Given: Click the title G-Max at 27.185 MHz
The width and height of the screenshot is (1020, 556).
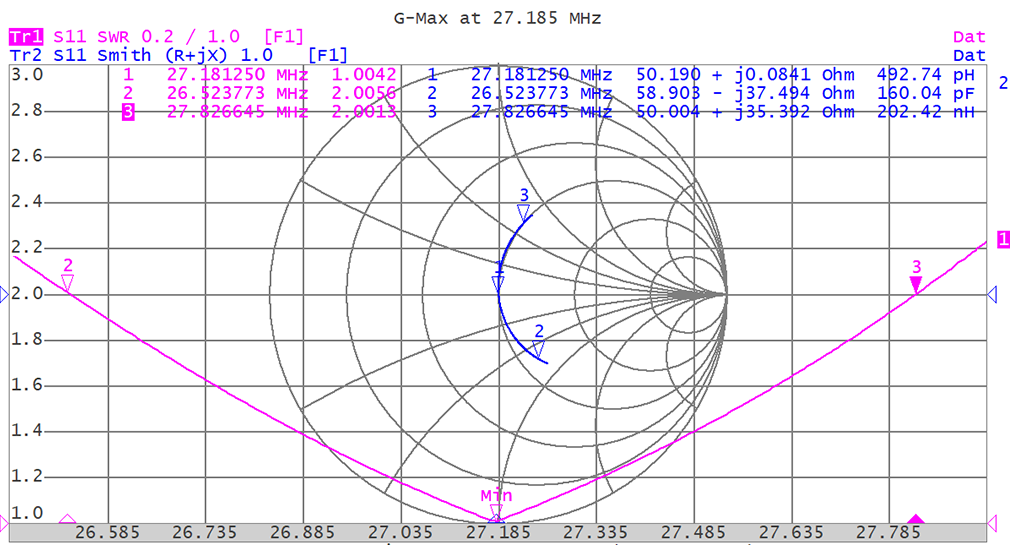Looking at the screenshot, I should pyautogui.click(x=497, y=18).
